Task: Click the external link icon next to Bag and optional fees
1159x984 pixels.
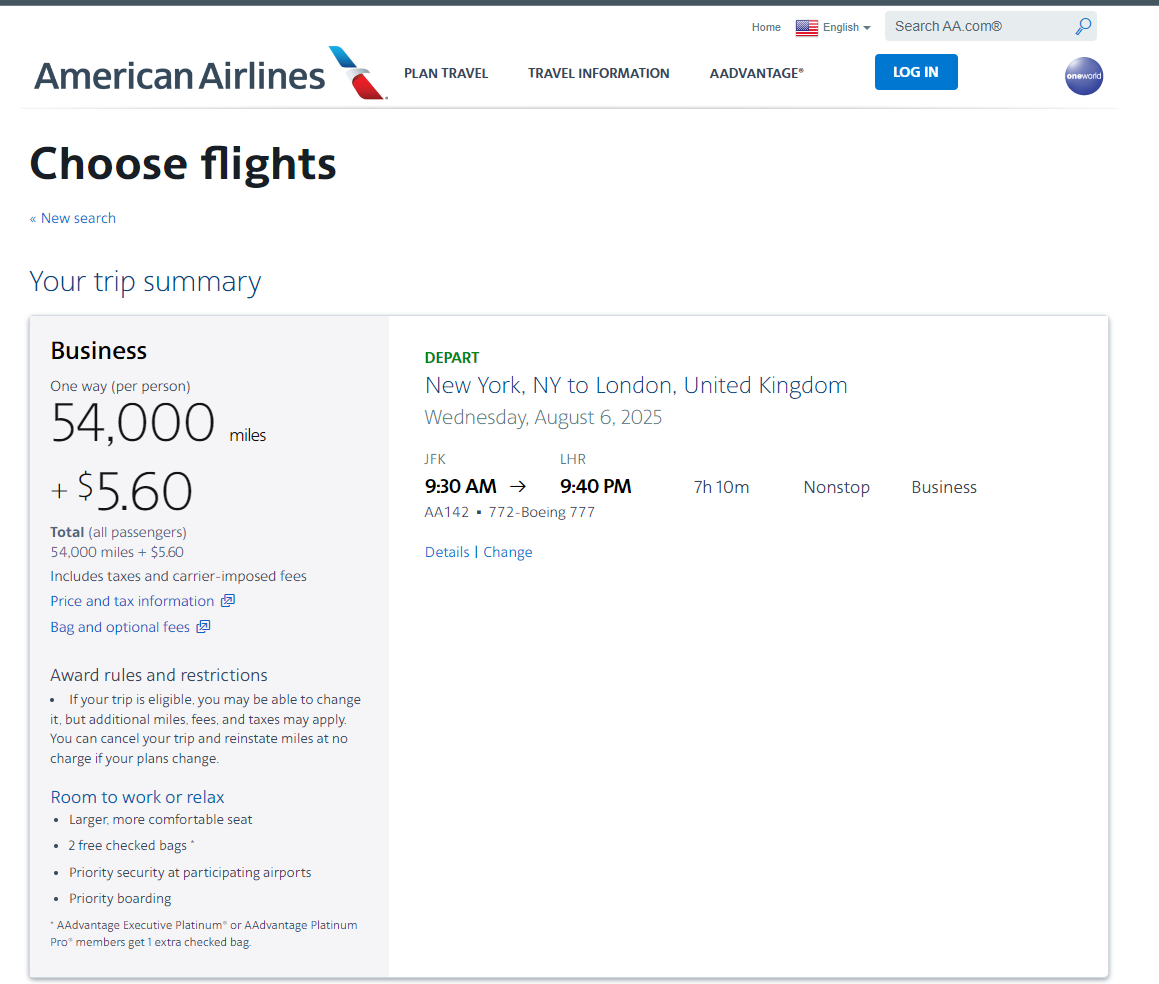Action: (204, 627)
